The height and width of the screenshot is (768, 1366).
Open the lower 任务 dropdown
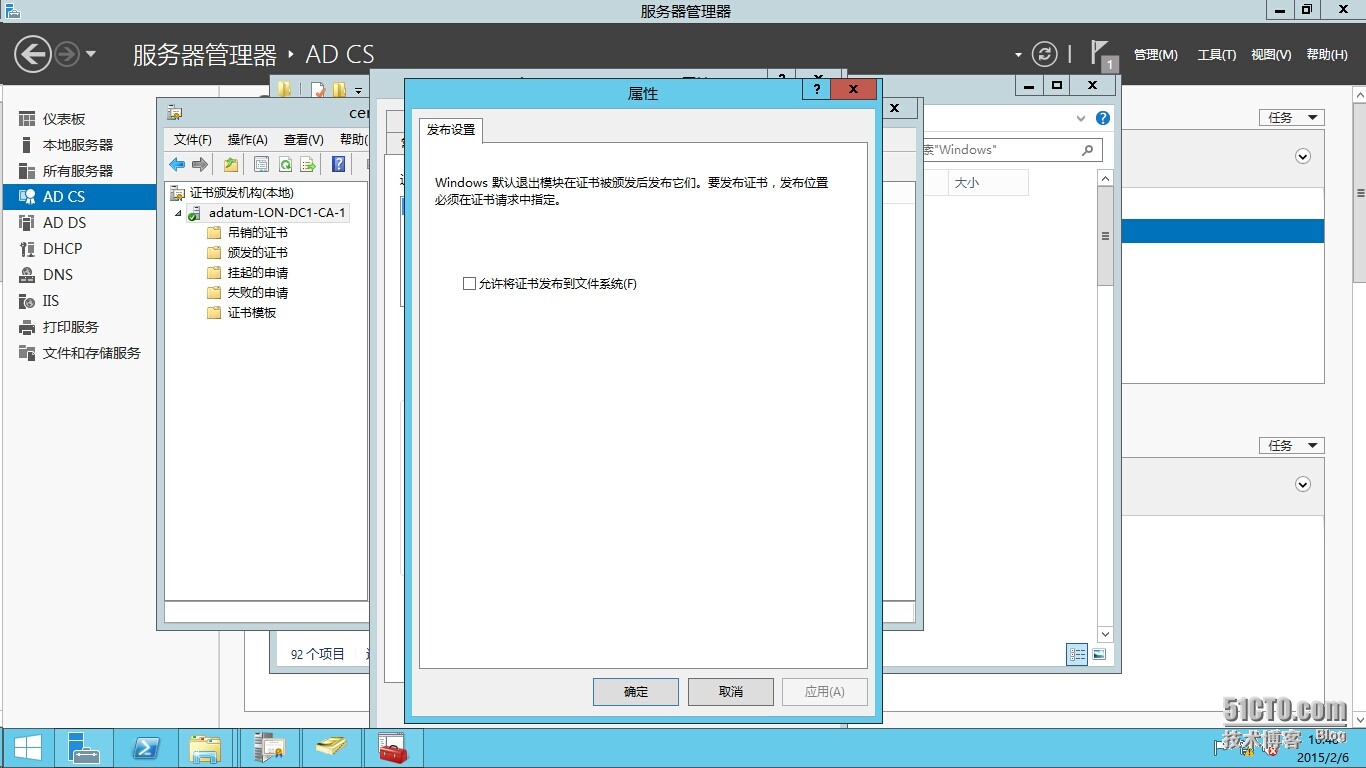1291,446
